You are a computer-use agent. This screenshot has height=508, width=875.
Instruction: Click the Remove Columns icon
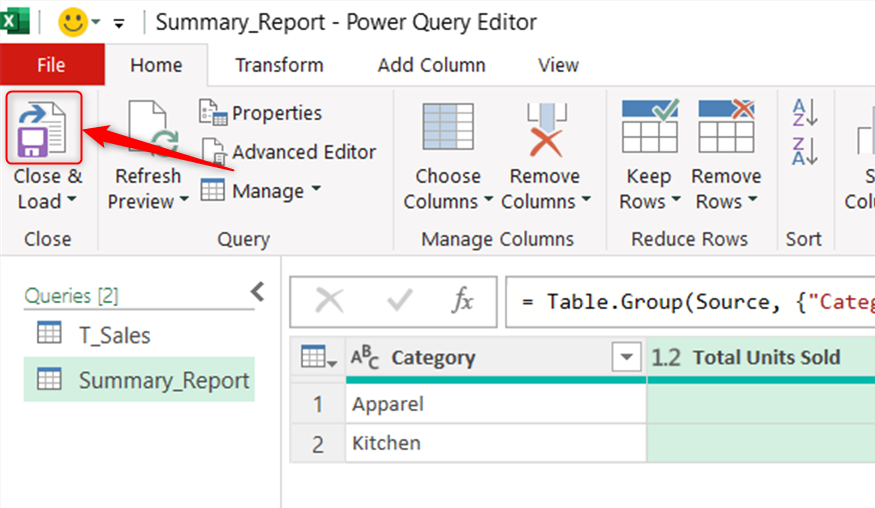tap(546, 130)
